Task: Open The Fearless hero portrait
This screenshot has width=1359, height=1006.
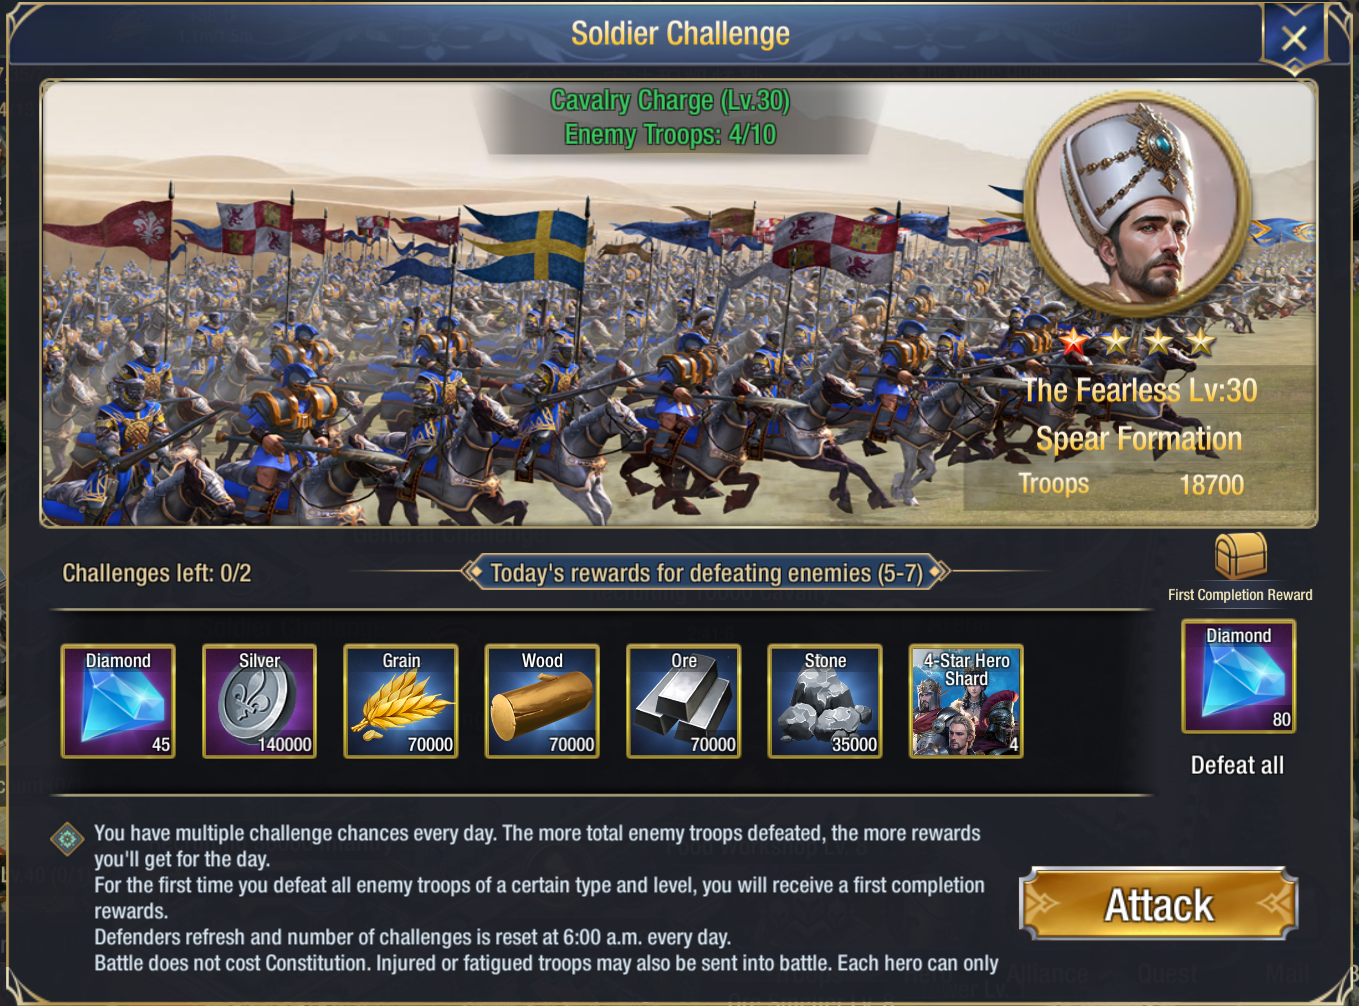Action: pyautogui.click(x=1138, y=205)
